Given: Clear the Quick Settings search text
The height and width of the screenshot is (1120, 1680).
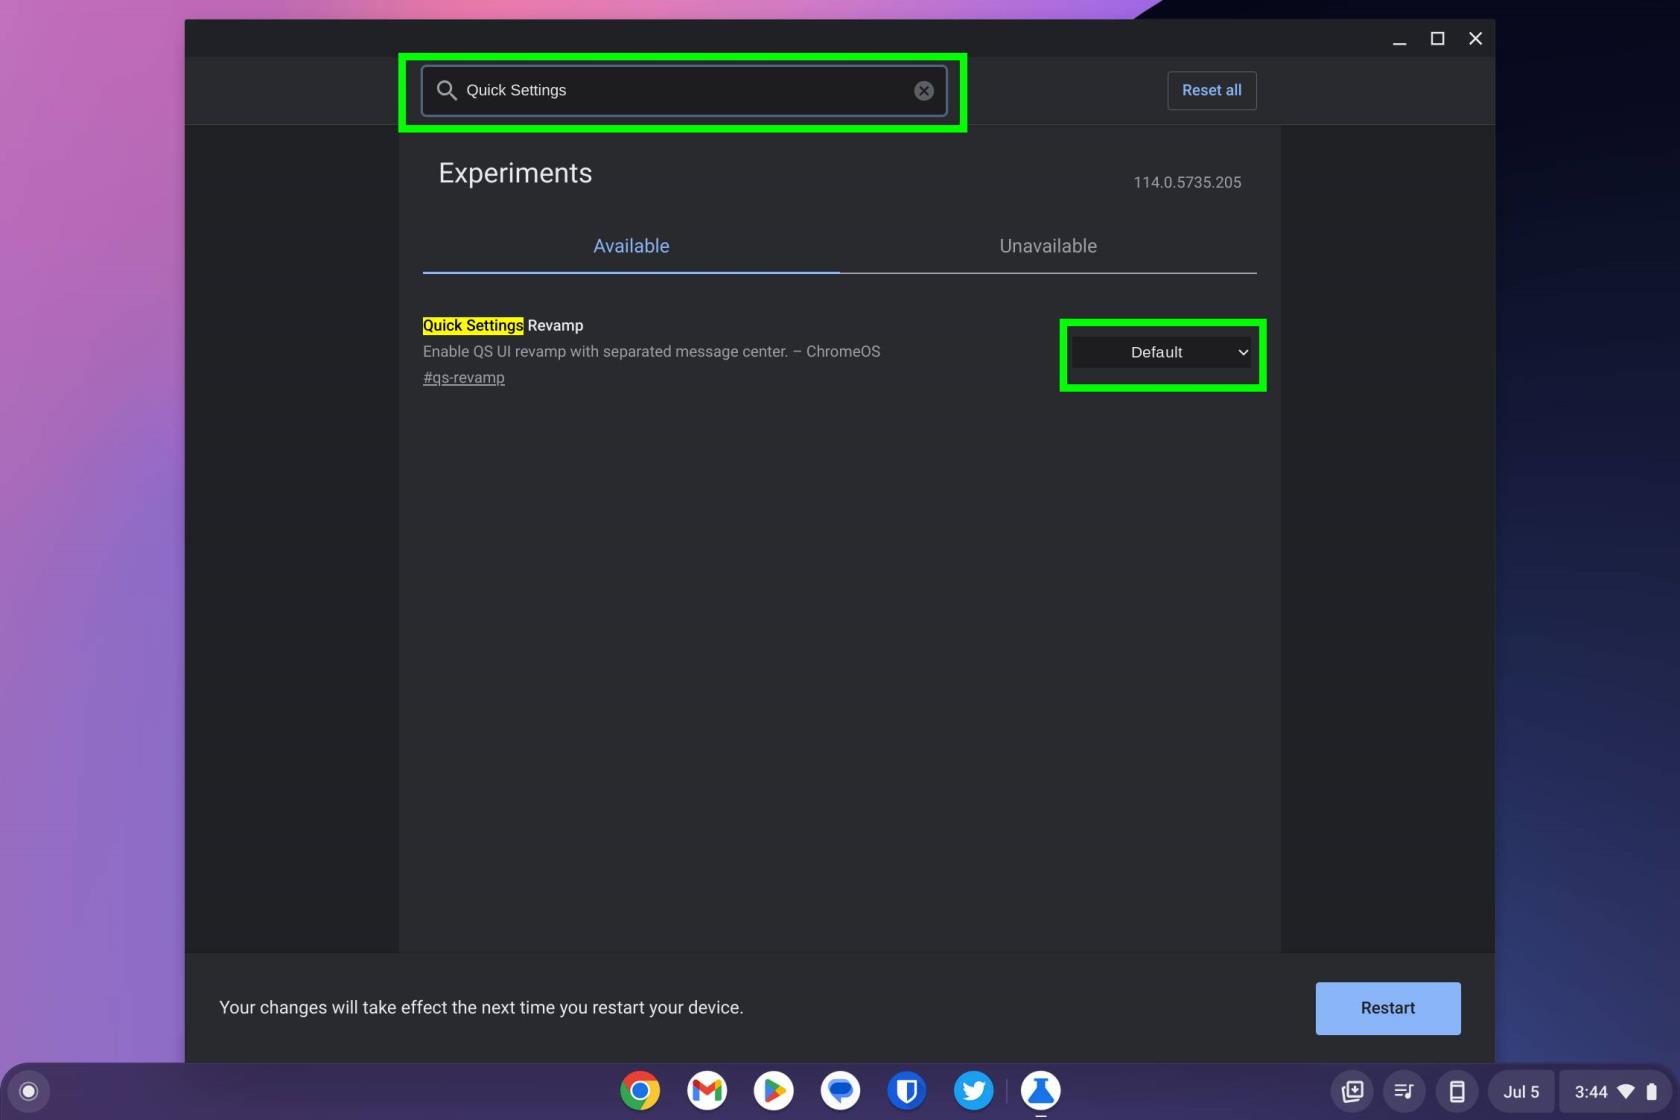Looking at the screenshot, I should pyautogui.click(x=924, y=91).
